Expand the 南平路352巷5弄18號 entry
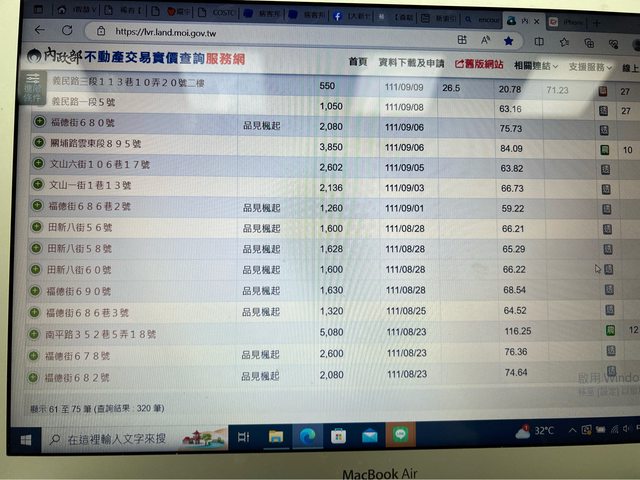This screenshot has width=640, height=480. [35, 333]
